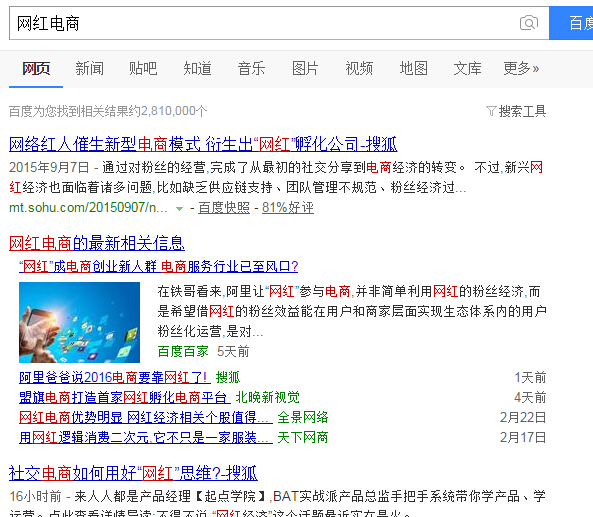The height and width of the screenshot is (517, 593).
Task: Open link 用网红逻辑消费二次元
Action: click(x=146, y=438)
